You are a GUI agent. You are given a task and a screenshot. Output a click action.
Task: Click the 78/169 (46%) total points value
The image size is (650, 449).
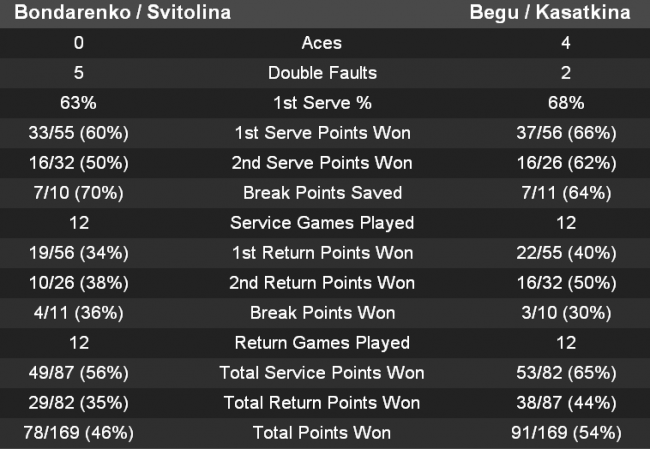79,433
